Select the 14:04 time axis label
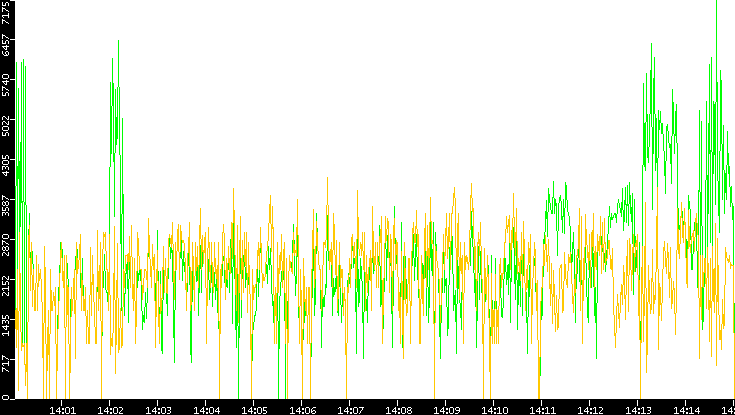The width and height of the screenshot is (735, 415). pos(207,411)
